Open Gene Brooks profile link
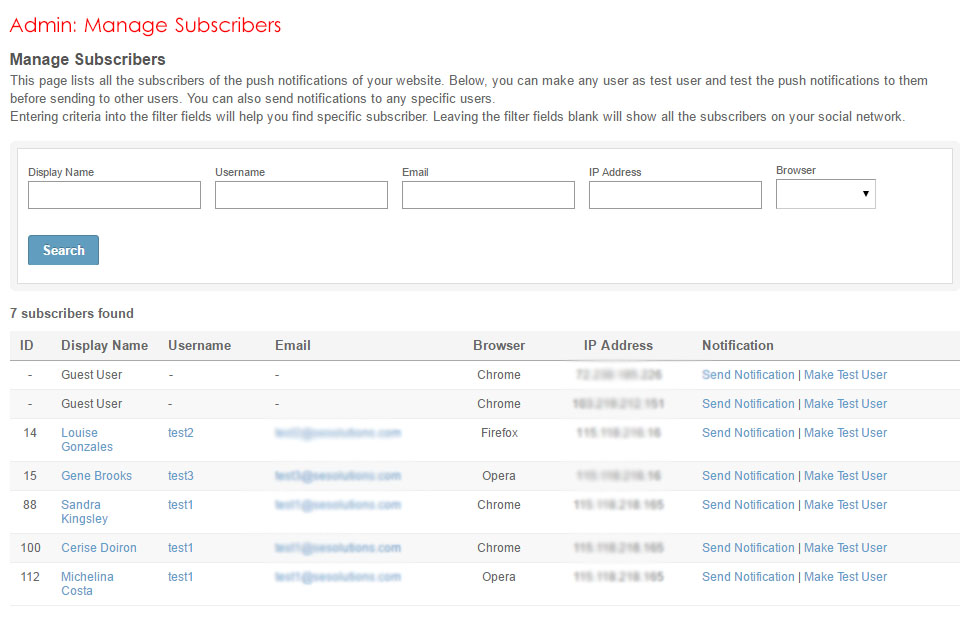The image size is (971, 621). click(x=96, y=476)
